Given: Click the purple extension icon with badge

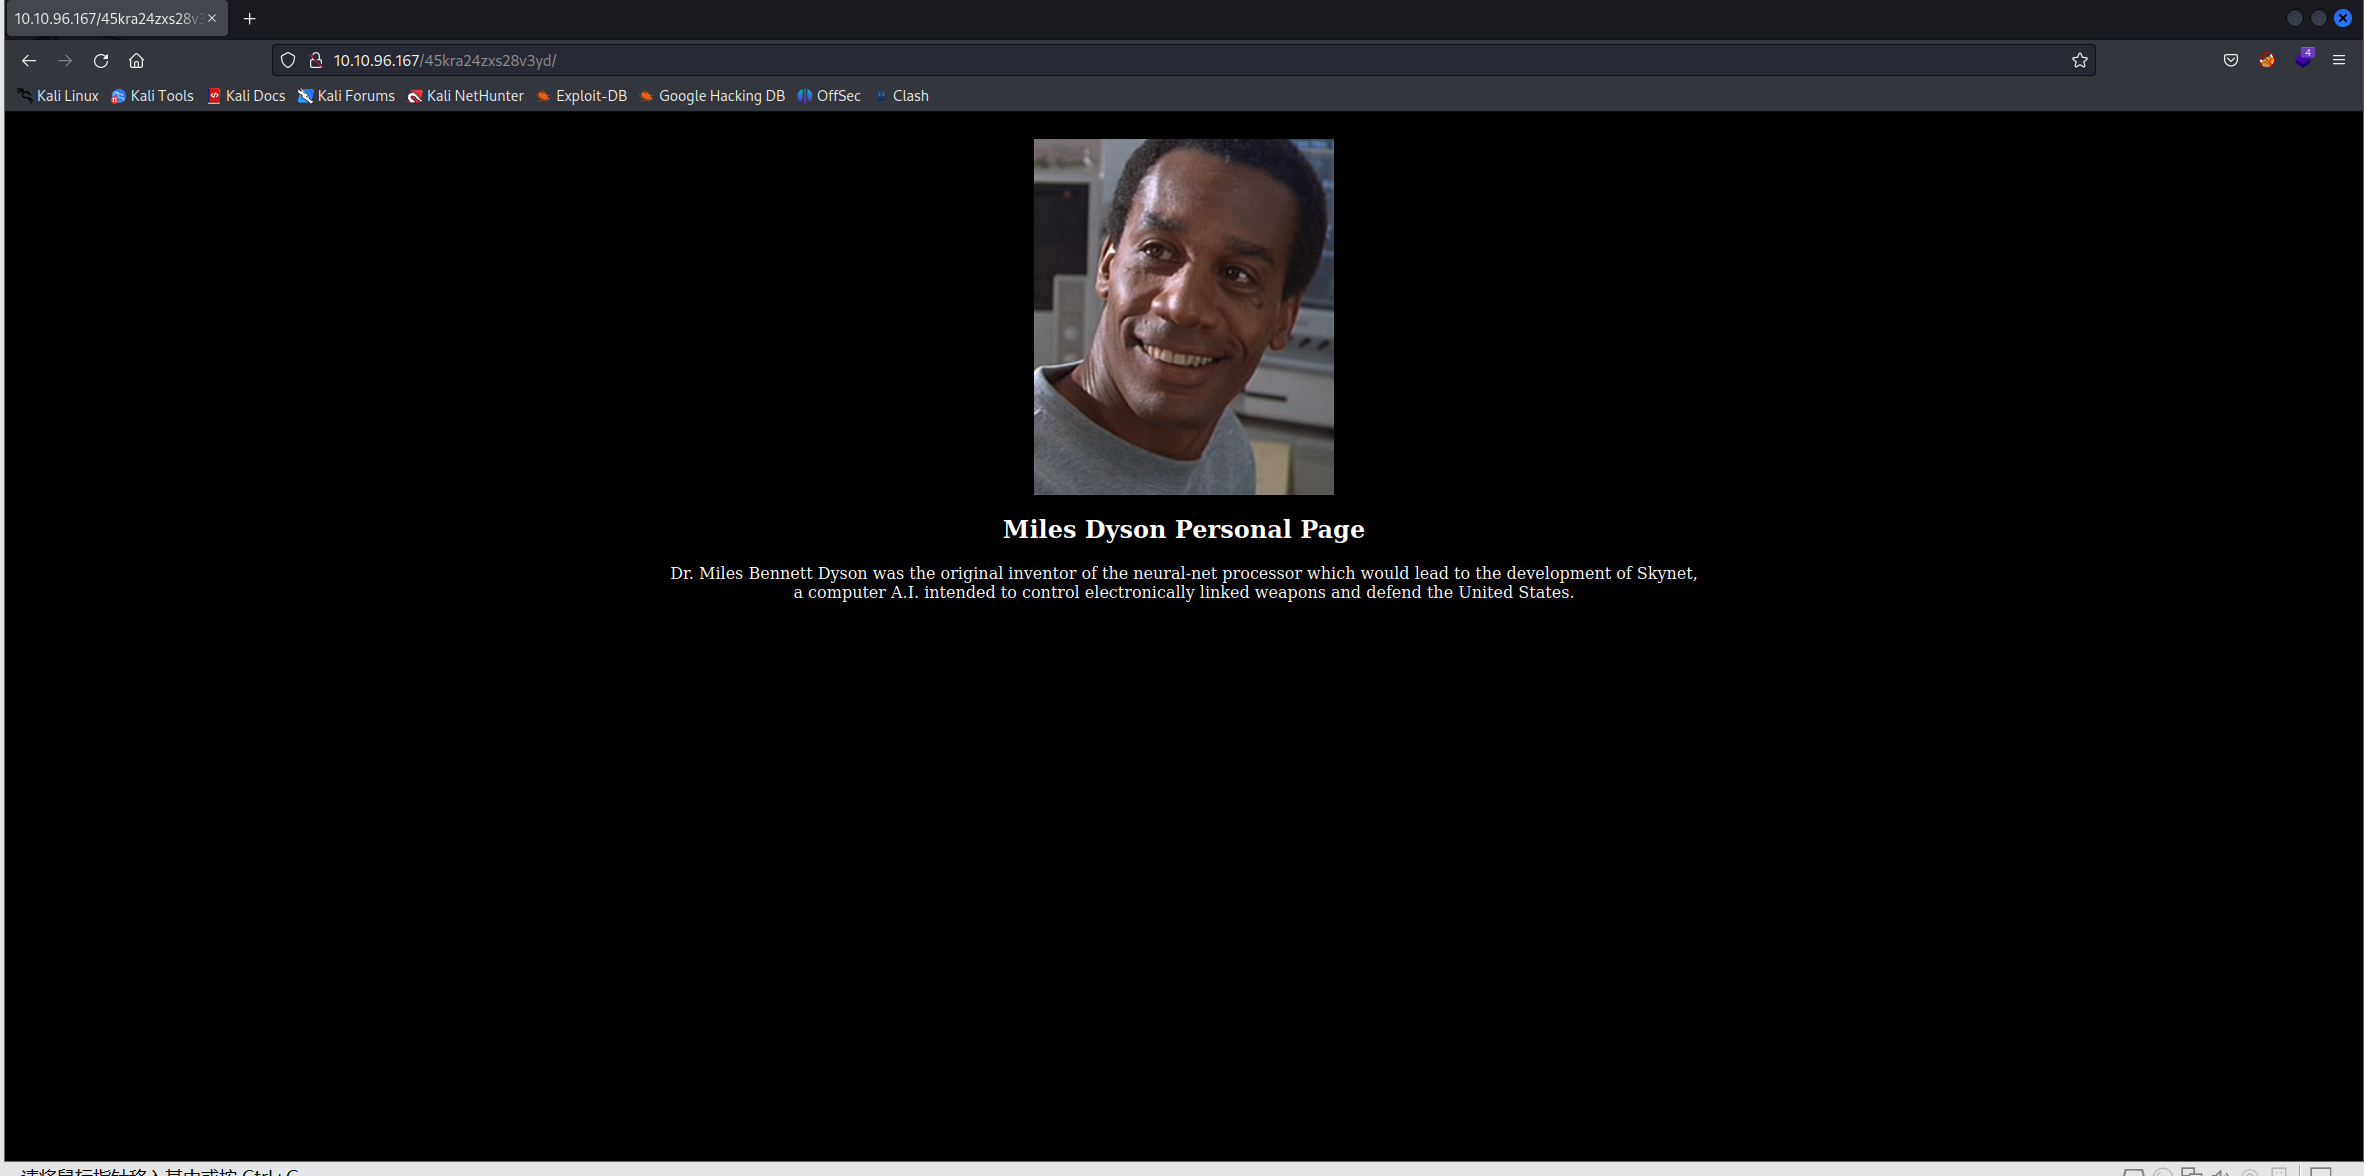Looking at the screenshot, I should 2304,59.
